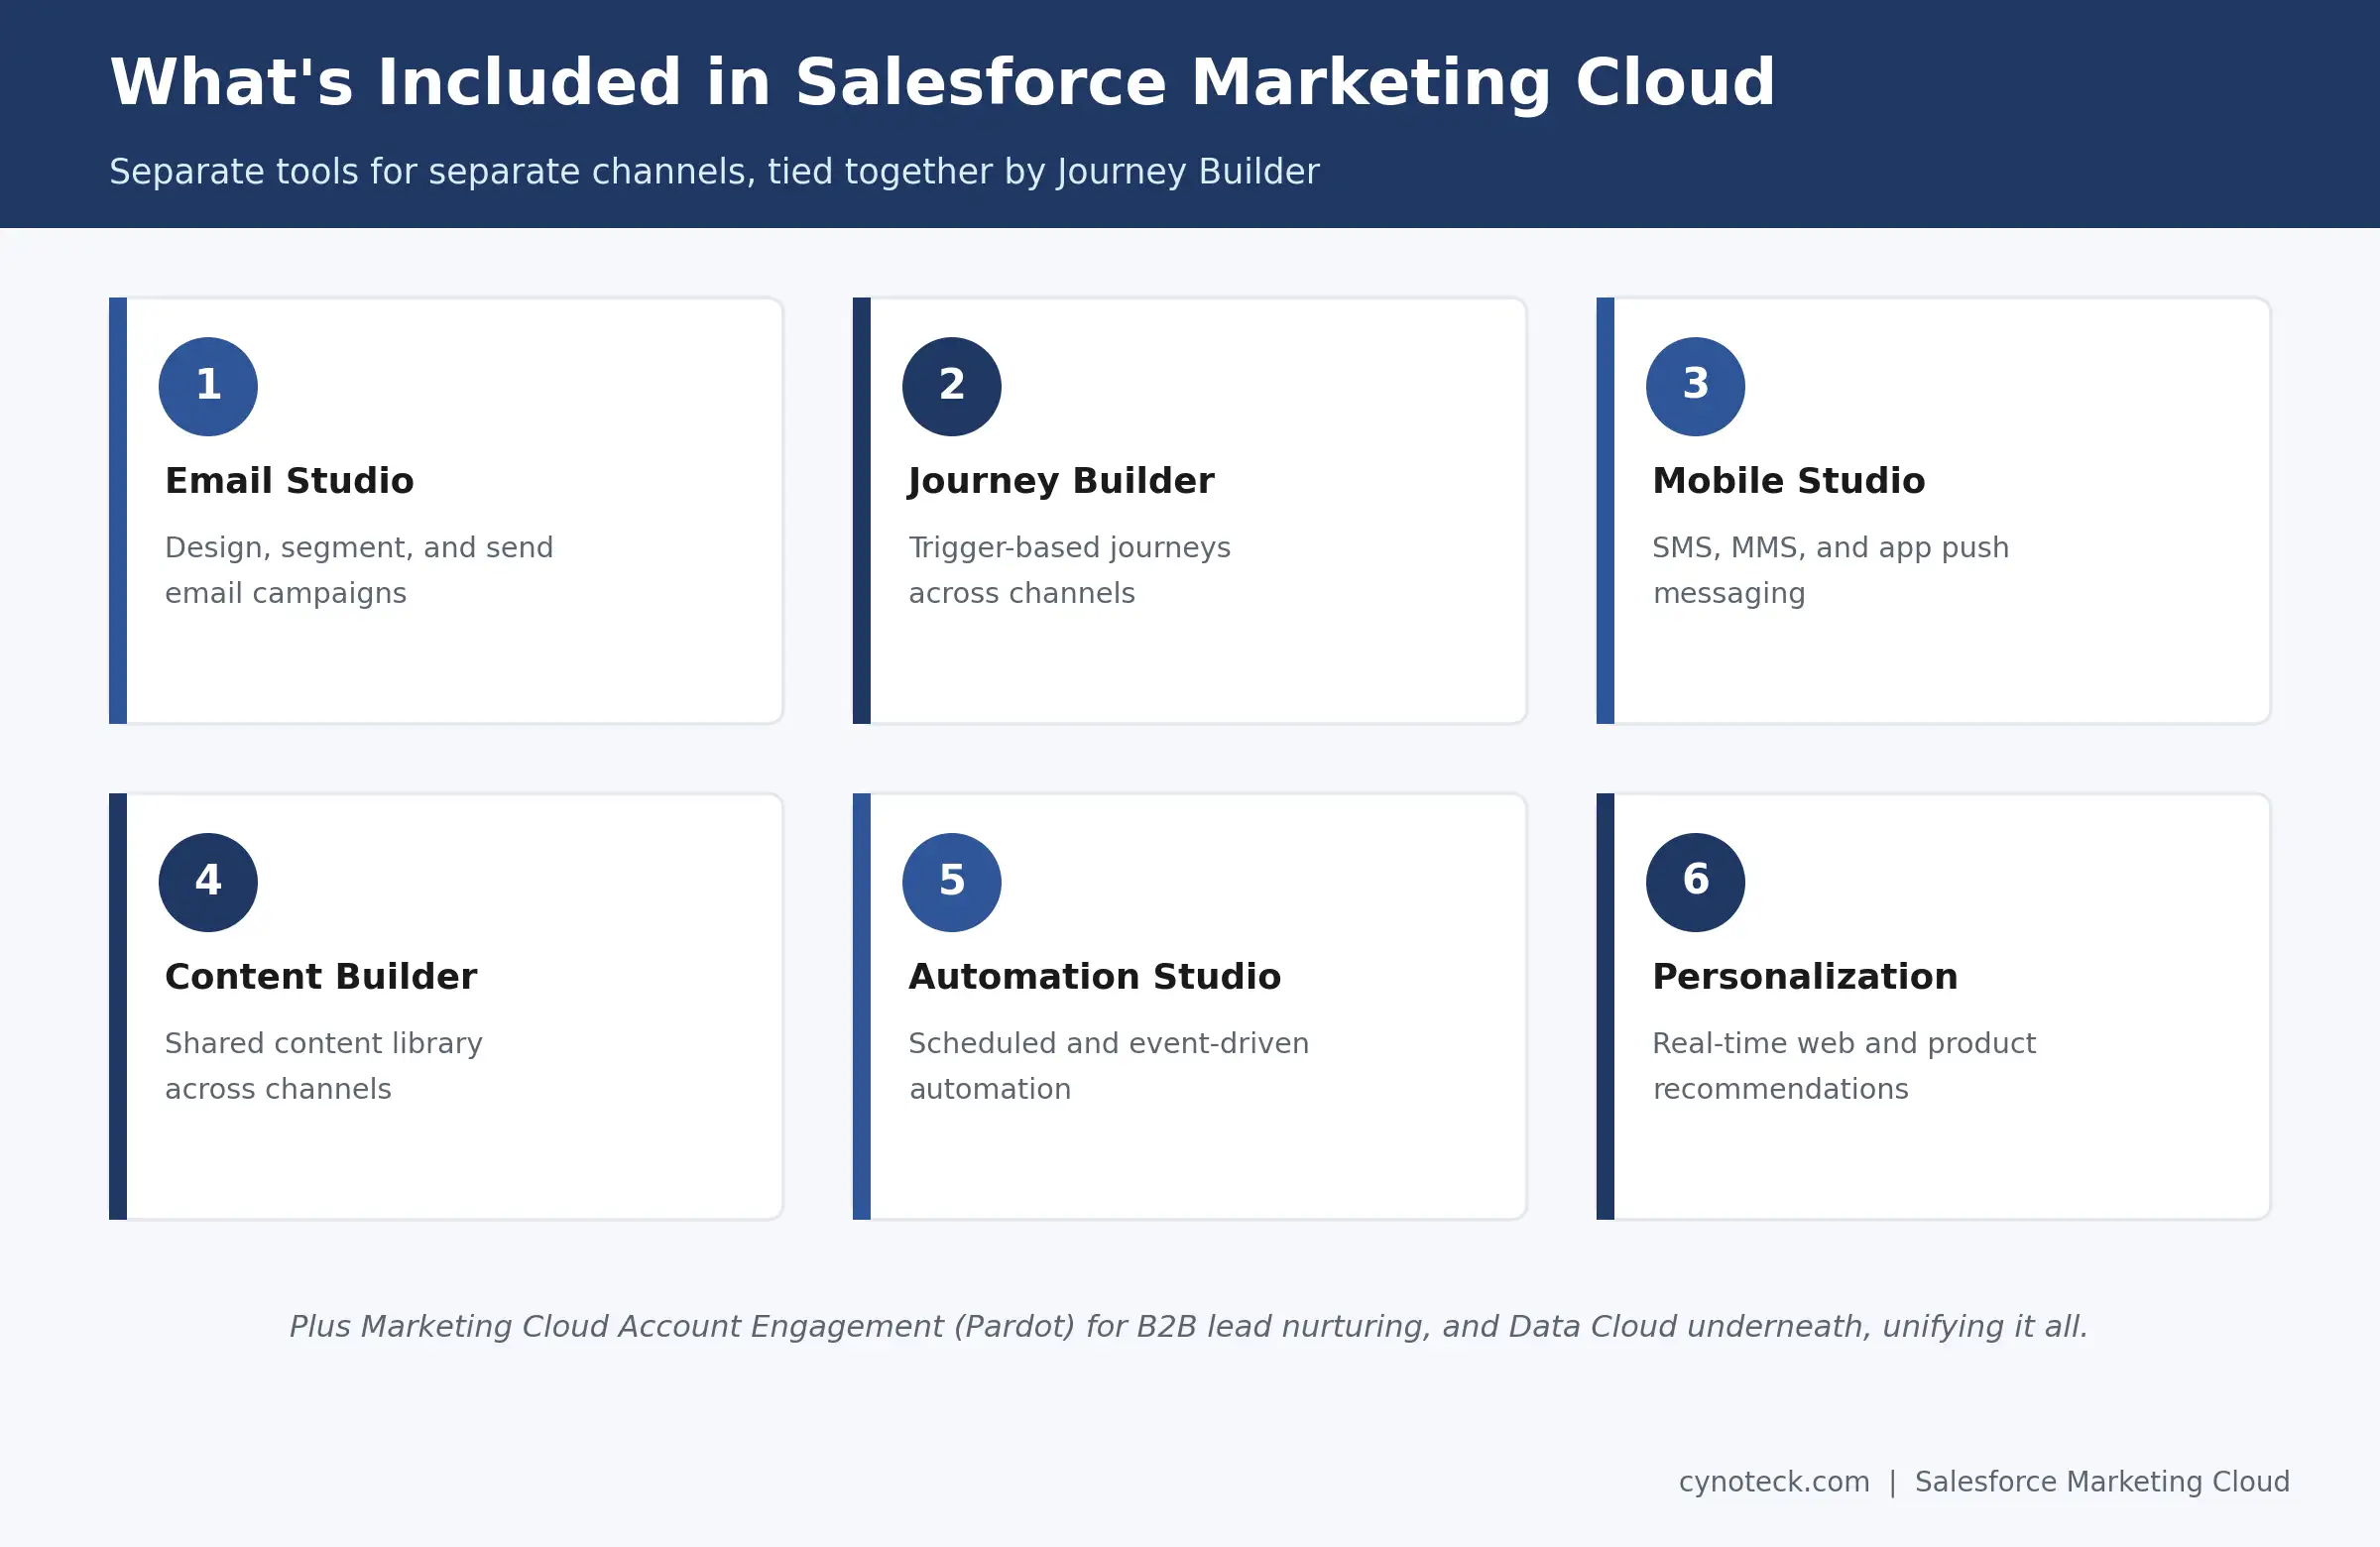The height and width of the screenshot is (1547, 2380).
Task: Click 'SMS, MMS, and app push messaging' text
Action: (1831, 570)
